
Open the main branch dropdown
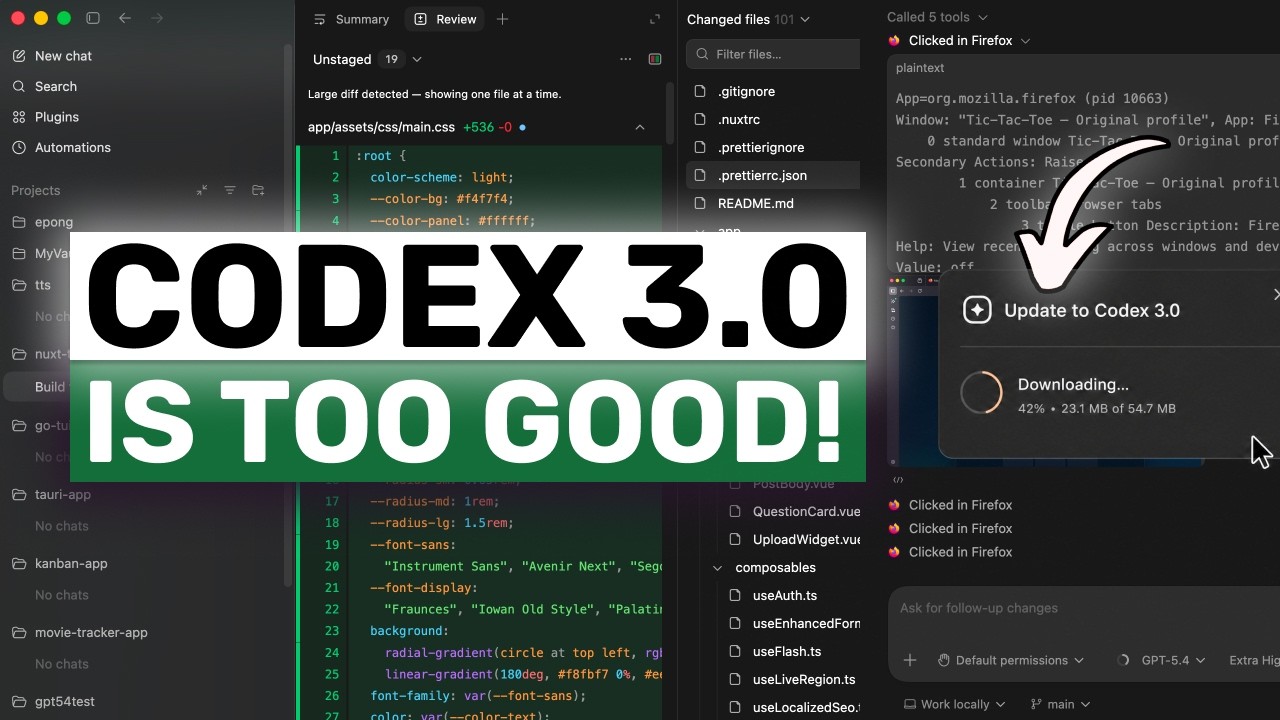tap(1060, 704)
